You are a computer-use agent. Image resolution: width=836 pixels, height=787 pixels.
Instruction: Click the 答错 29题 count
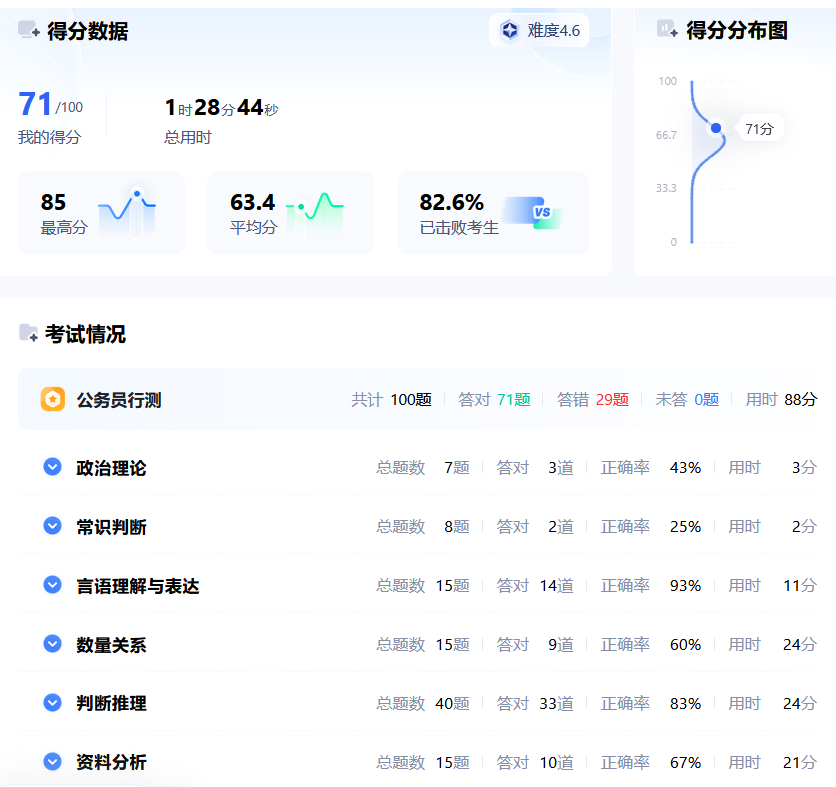click(612, 400)
